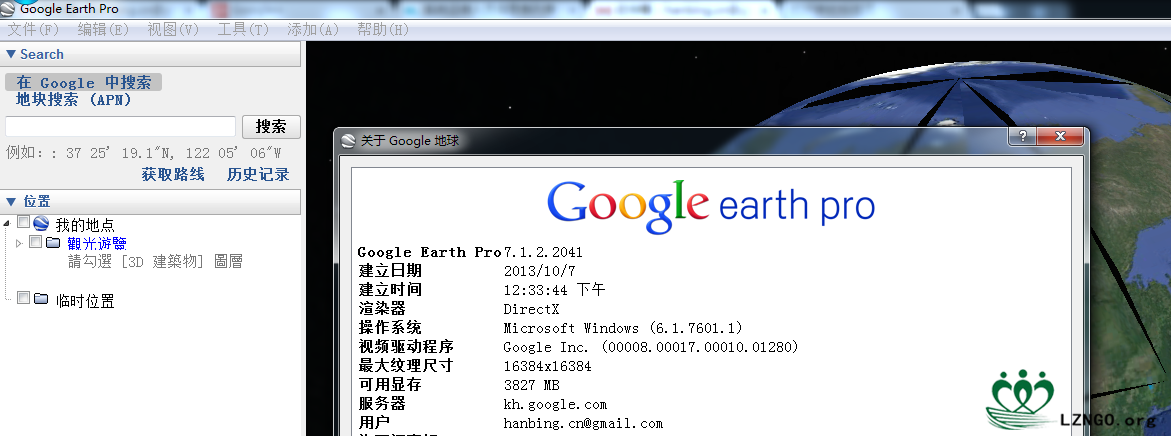1171x436 pixels.
Task: Click the 請勾選 [3D 建築物] 圖層 description
Action: [x=155, y=262]
